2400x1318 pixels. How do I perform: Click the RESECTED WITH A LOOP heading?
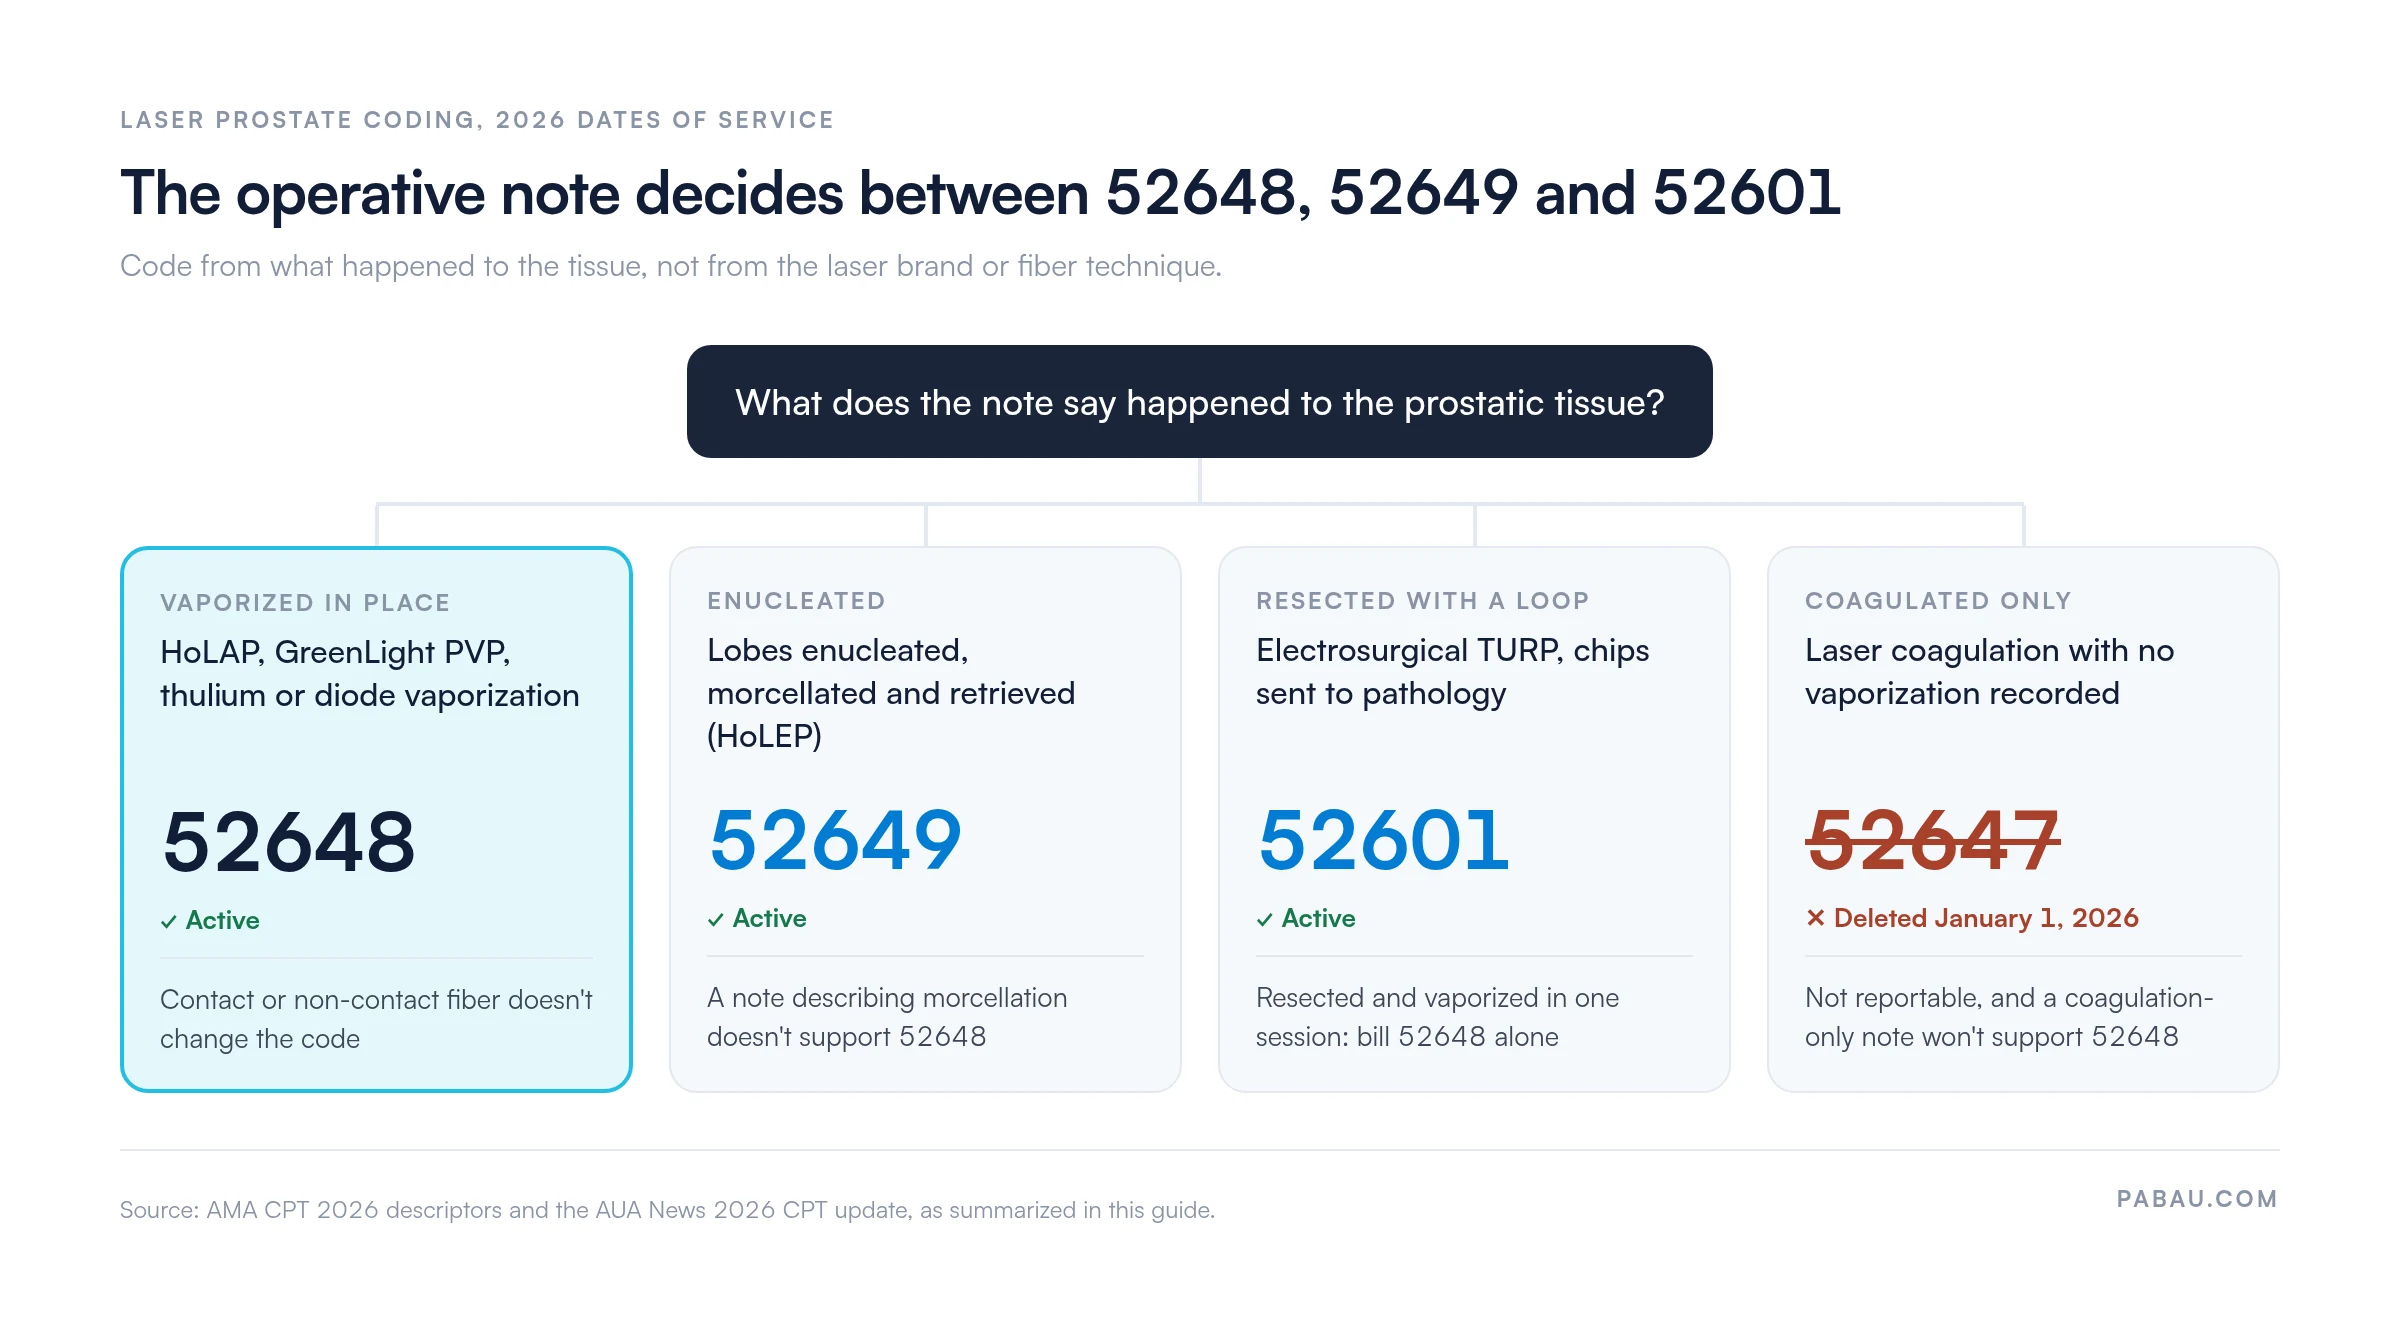[1422, 601]
